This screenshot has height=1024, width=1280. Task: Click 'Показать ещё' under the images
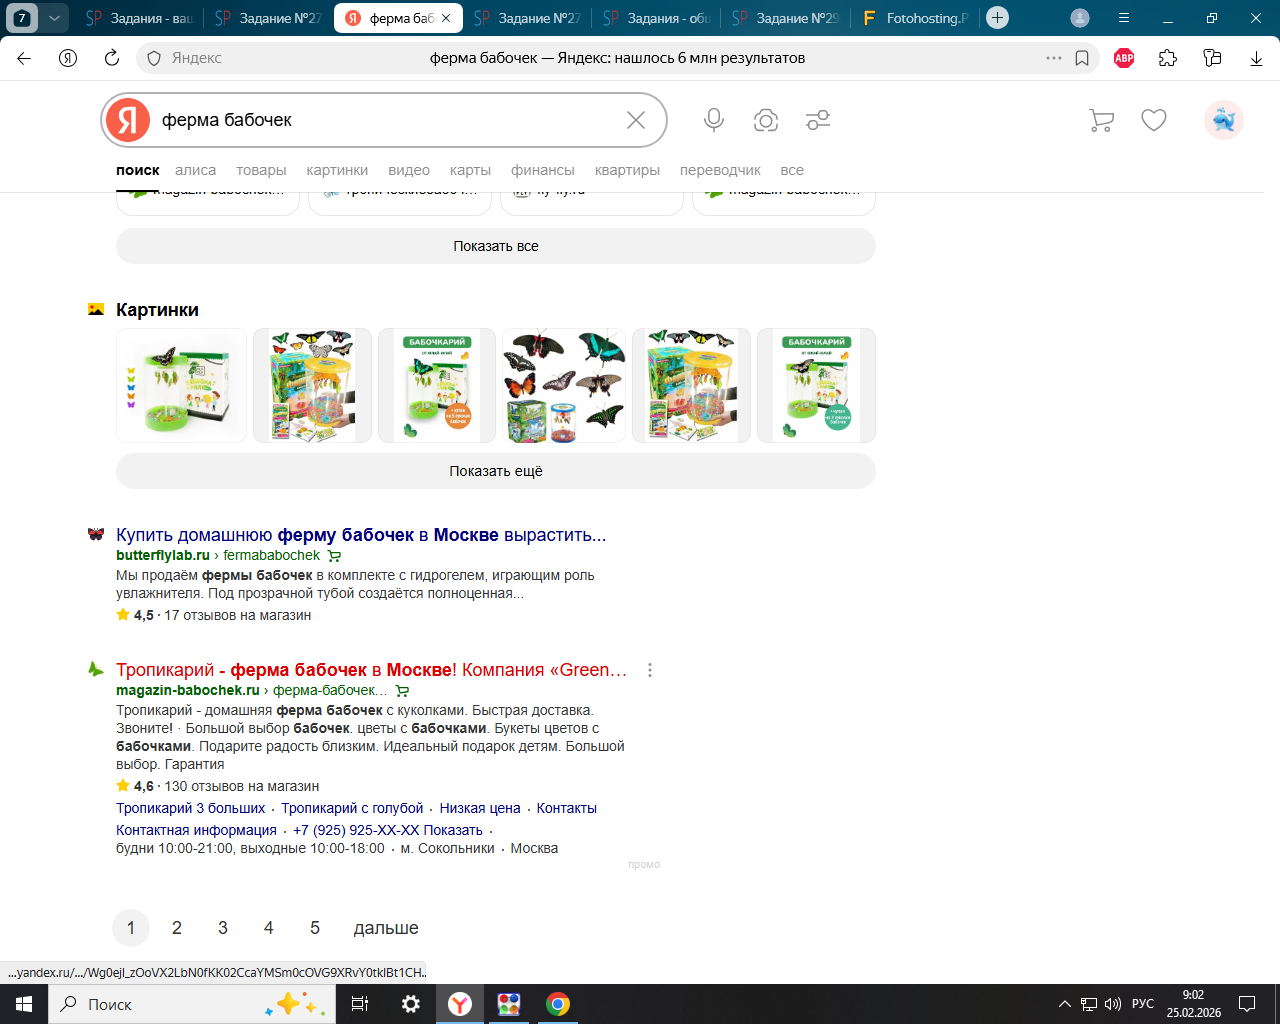(x=496, y=471)
